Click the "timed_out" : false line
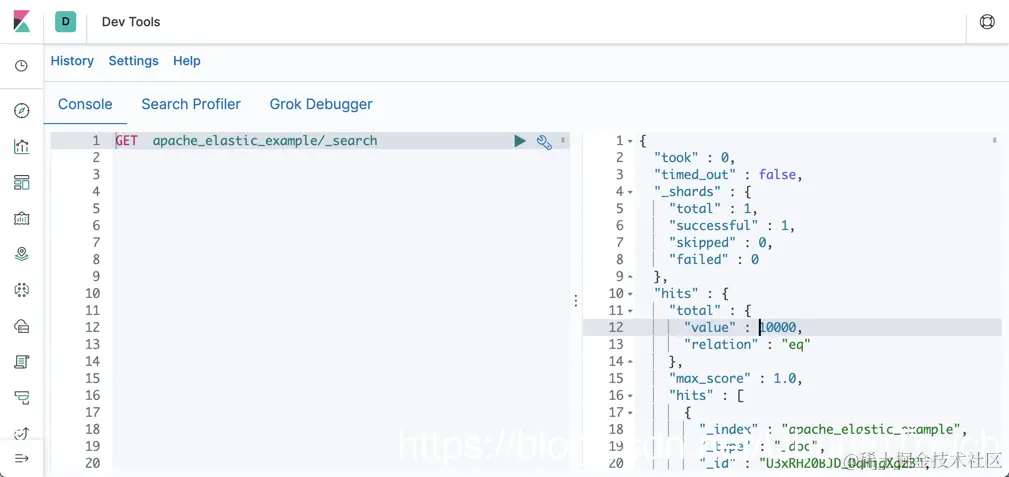The image size is (1009, 477). pyautogui.click(x=728, y=174)
